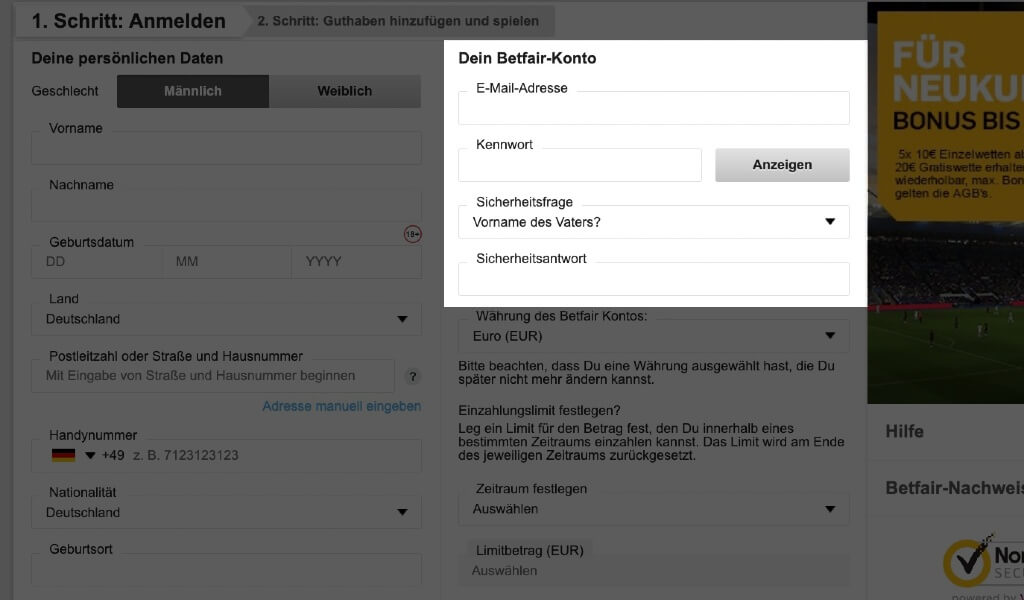Click the Neukunden bonus promotional banner

[x=946, y=202]
